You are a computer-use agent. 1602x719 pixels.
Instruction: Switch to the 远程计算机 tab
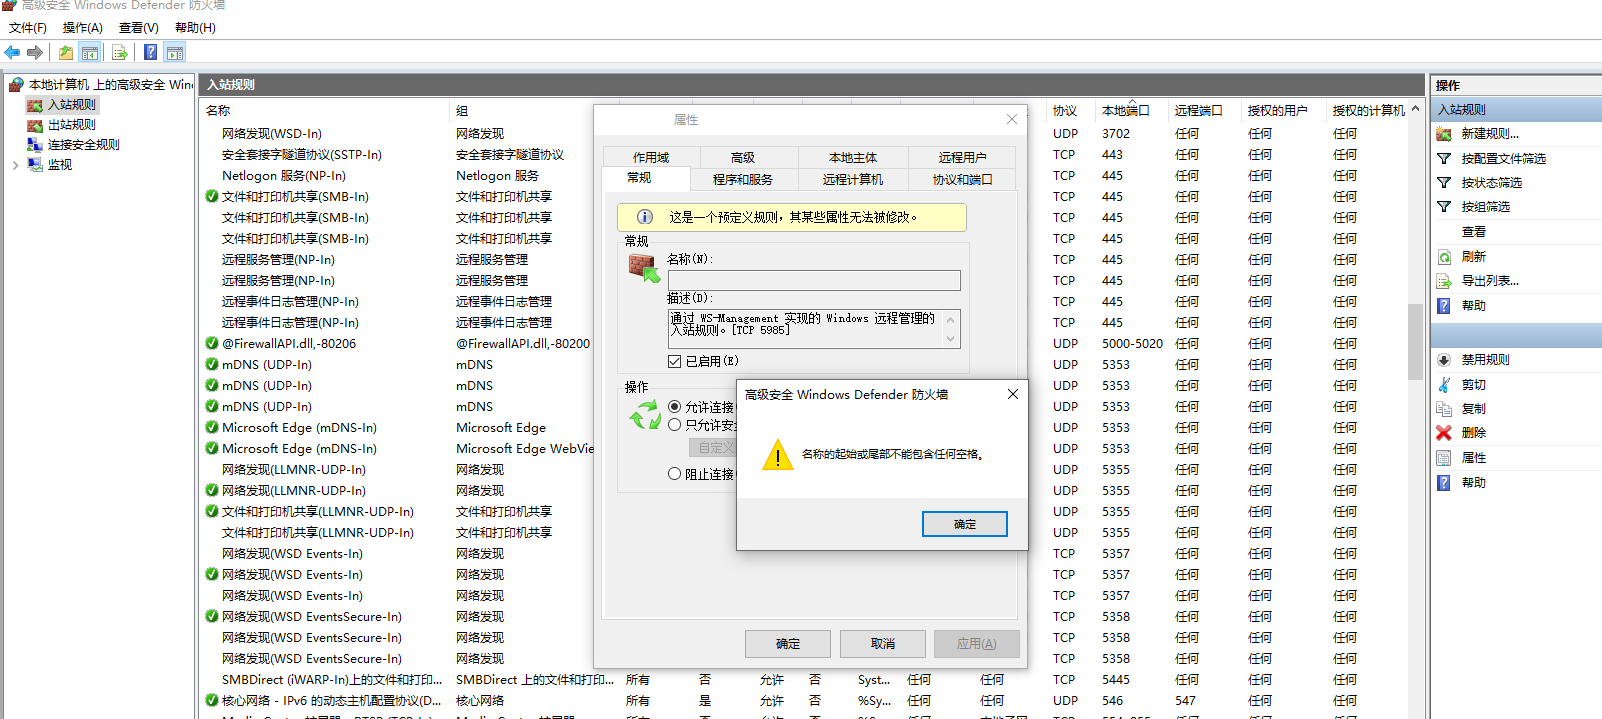pos(853,179)
